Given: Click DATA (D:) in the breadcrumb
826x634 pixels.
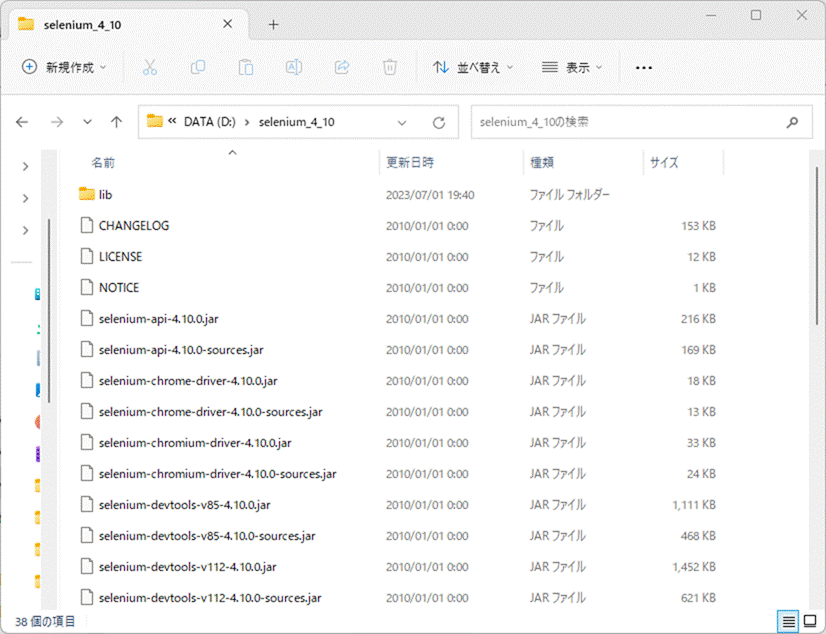Looking at the screenshot, I should (210, 122).
